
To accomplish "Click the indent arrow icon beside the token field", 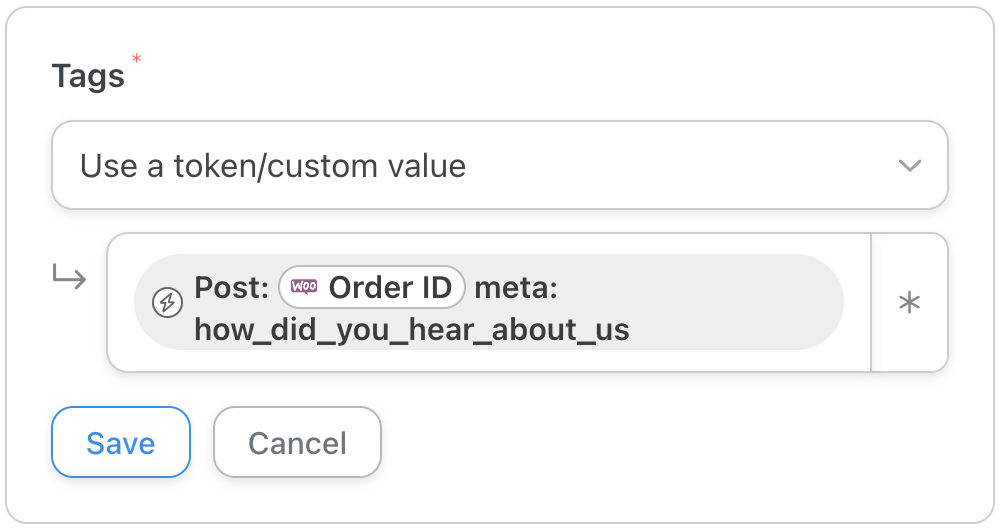I will [70, 278].
